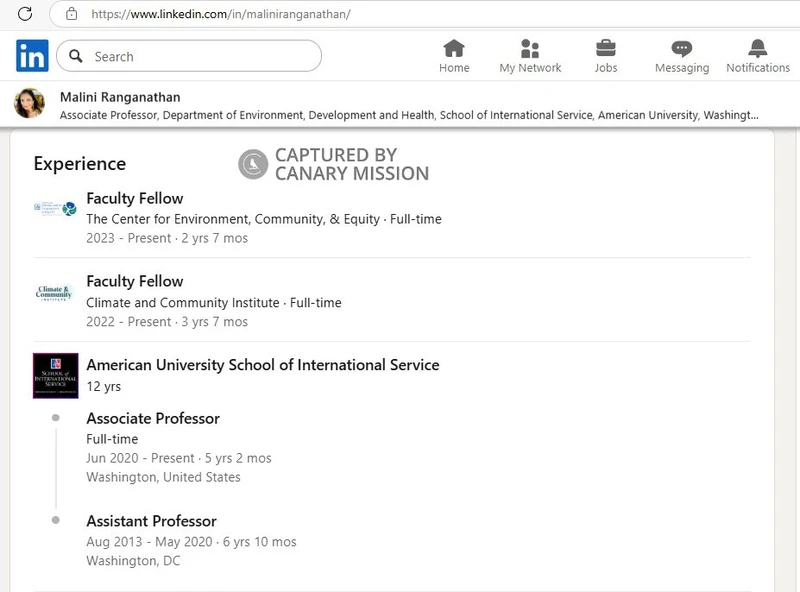The height and width of the screenshot is (592, 800).
Task: Click Climate and Community Institute · Full-time text
Action: click(214, 303)
